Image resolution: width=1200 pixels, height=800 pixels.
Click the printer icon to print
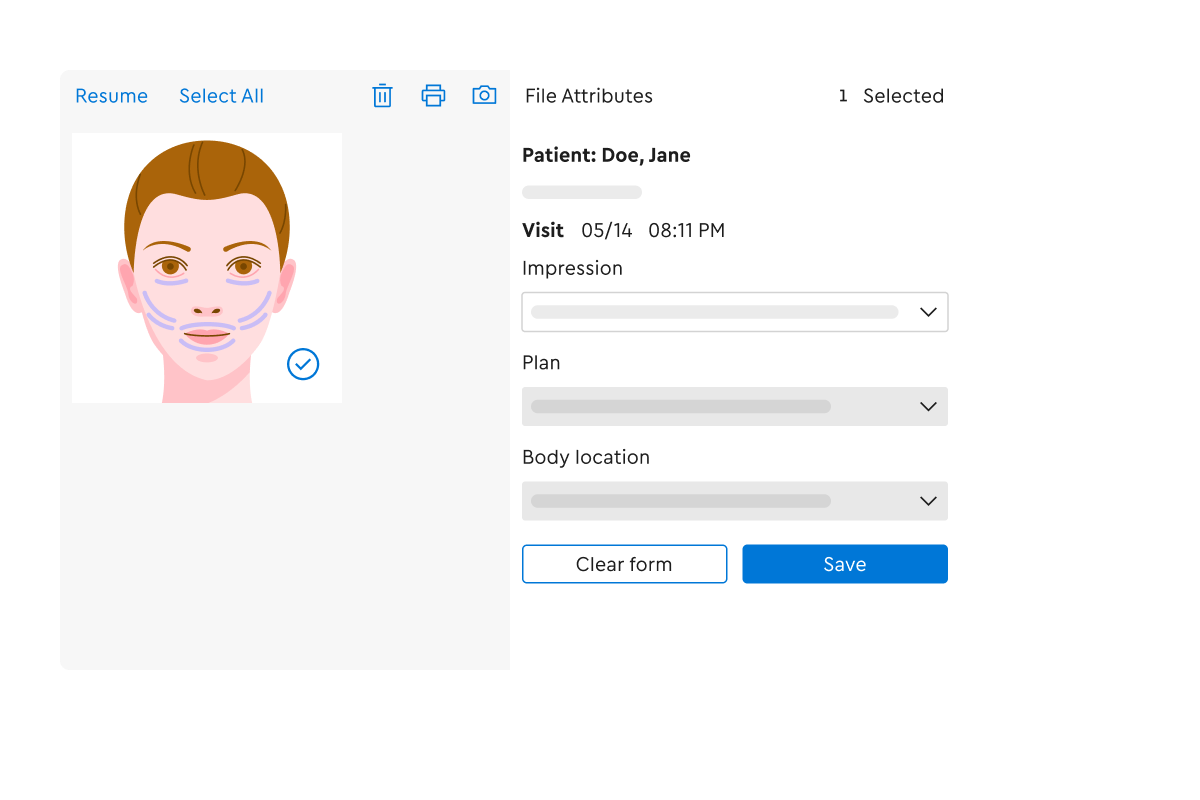[x=433, y=96]
